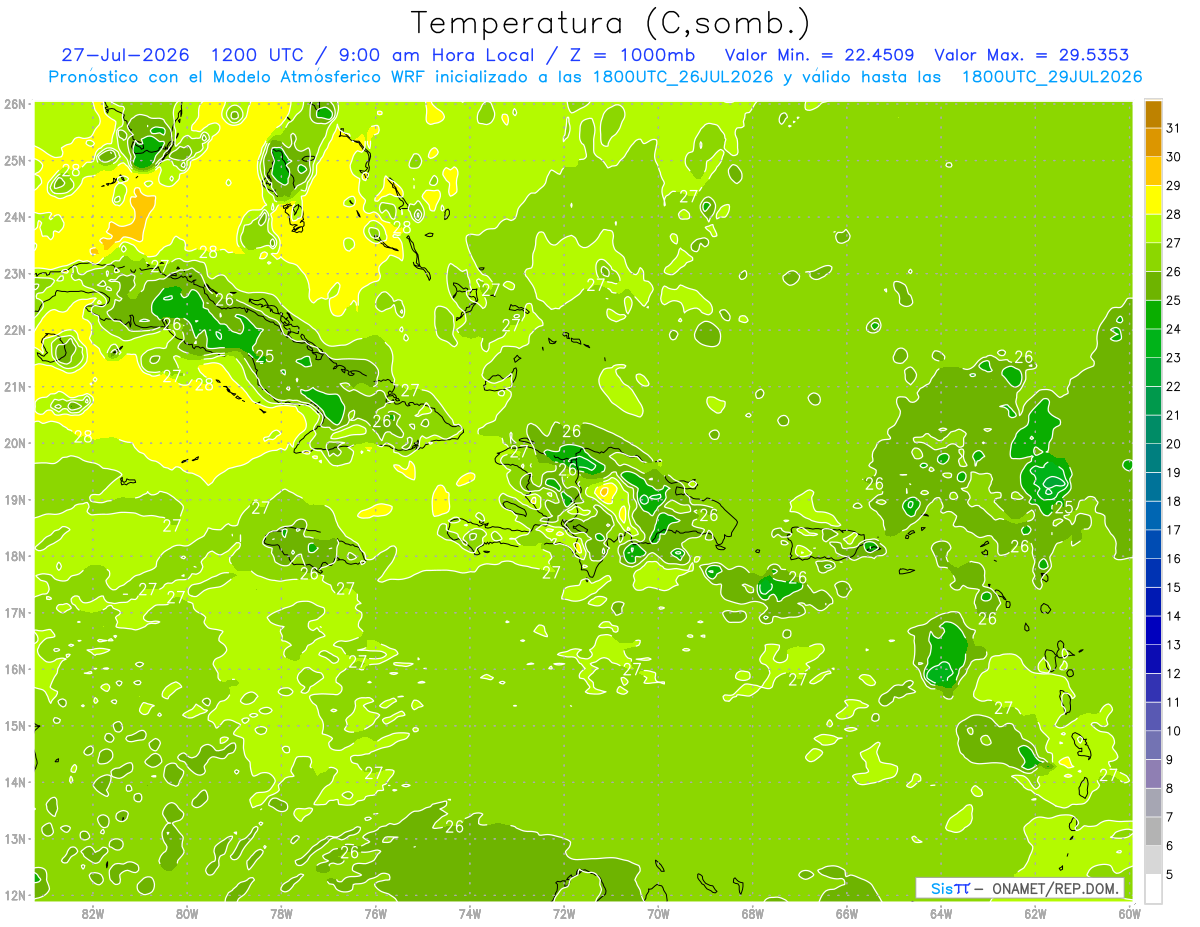This screenshot has width=1200, height=927.
Task: Click the teal legend swatch between 19 and 20
Action: [x=1153, y=458]
